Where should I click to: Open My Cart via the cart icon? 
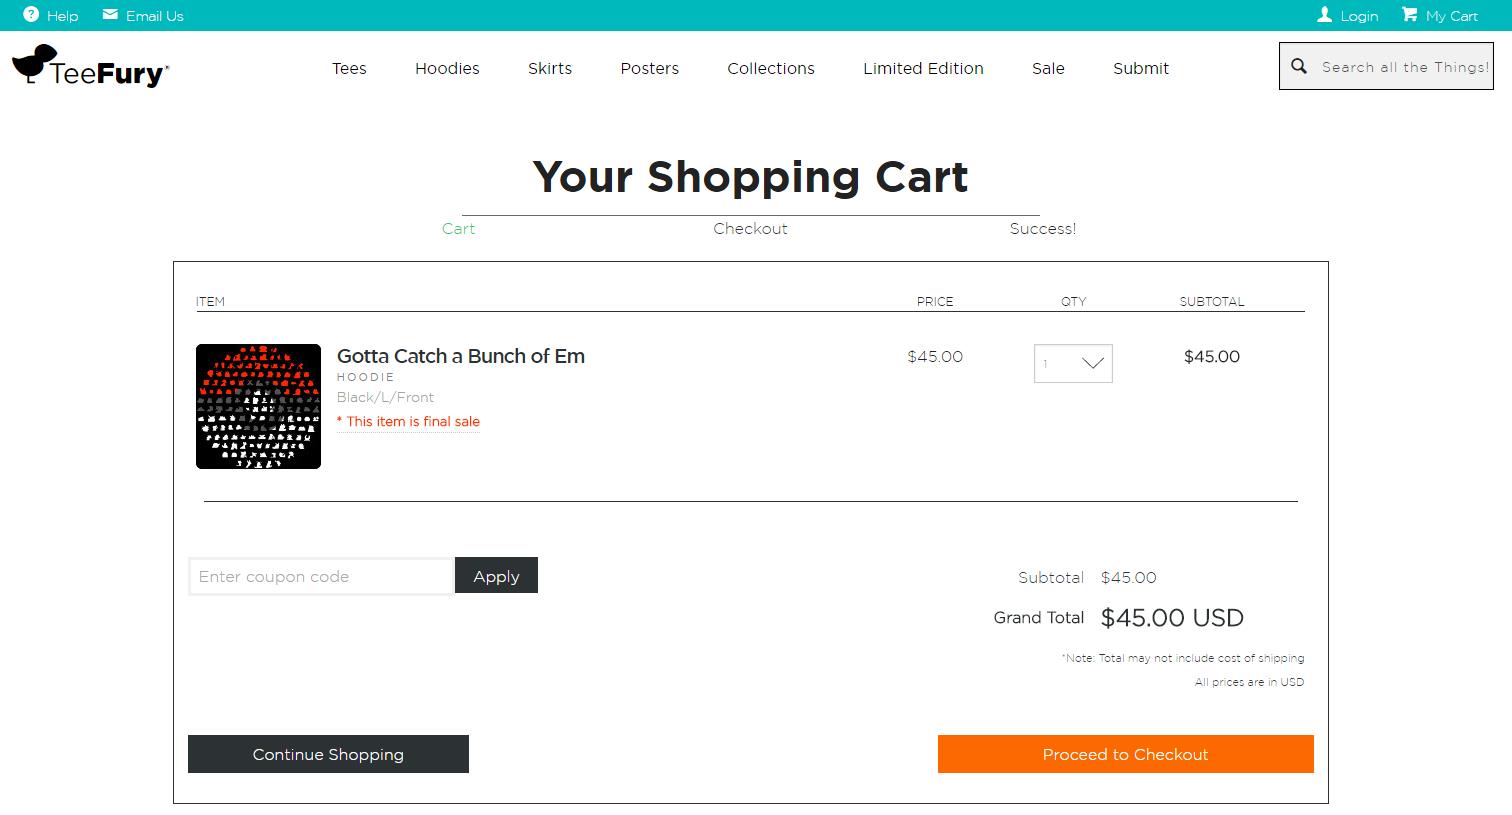pyautogui.click(x=1410, y=14)
